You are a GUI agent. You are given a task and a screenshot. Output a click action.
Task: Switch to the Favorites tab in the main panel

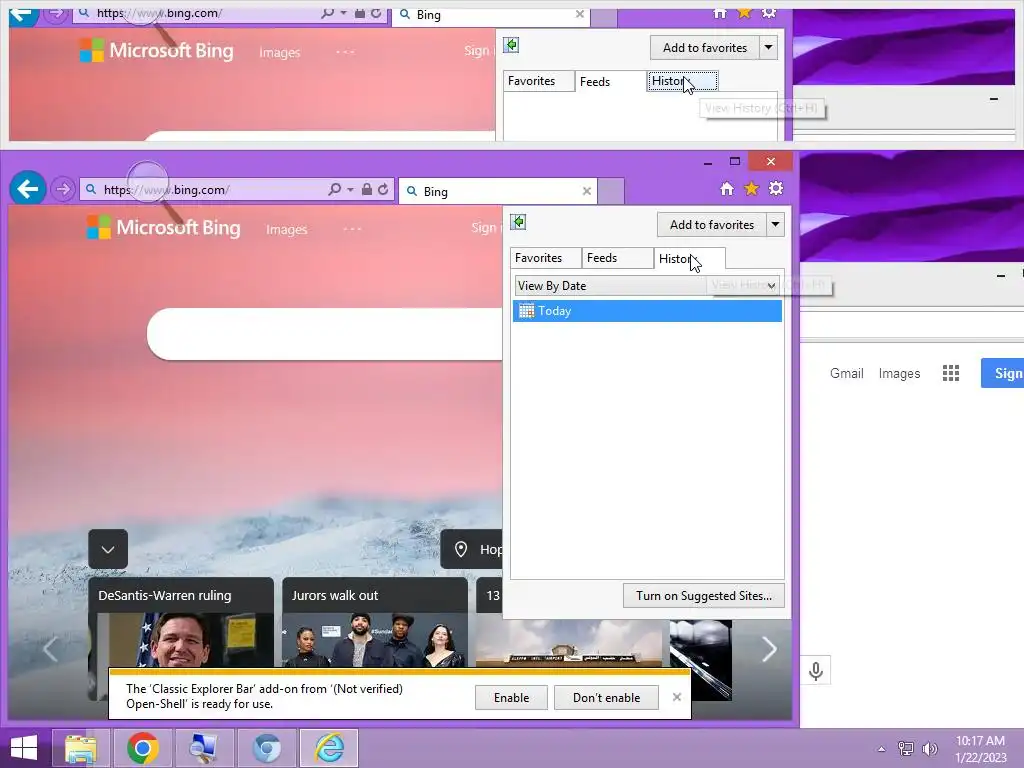coord(545,258)
